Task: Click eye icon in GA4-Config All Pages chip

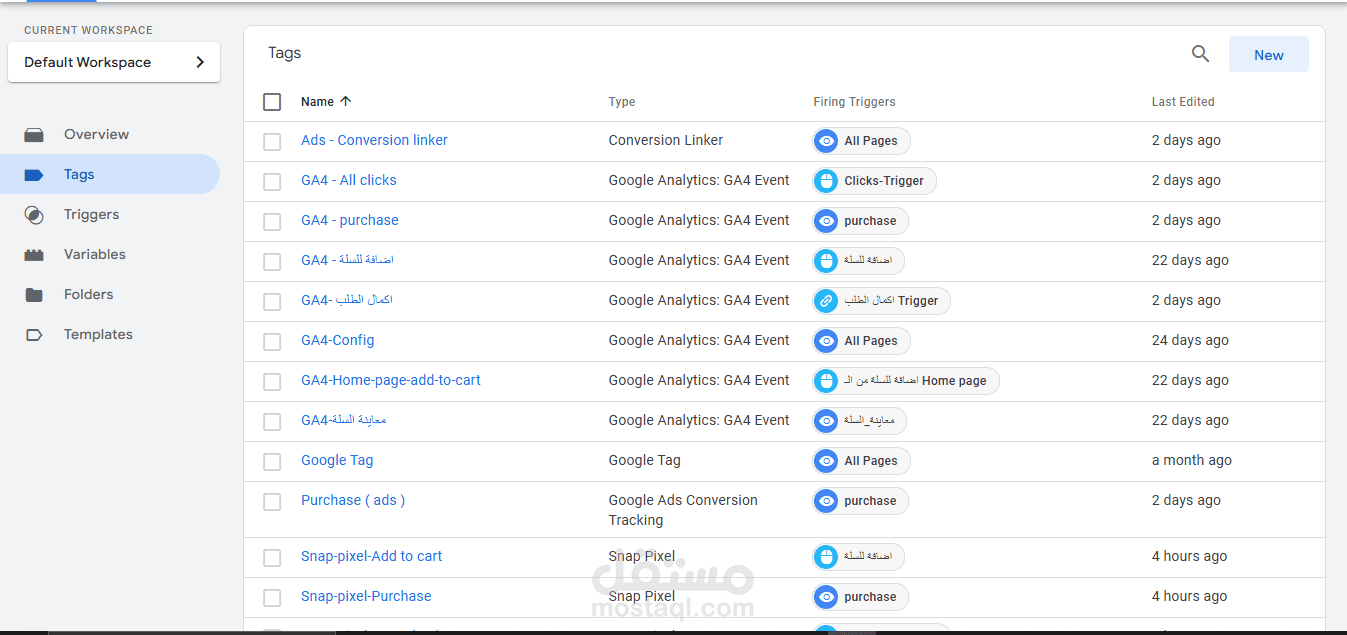Action: pyautogui.click(x=826, y=341)
